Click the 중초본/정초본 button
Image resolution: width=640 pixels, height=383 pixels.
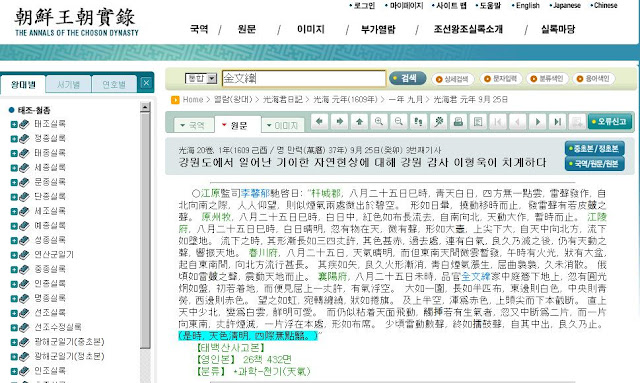click(x=595, y=148)
